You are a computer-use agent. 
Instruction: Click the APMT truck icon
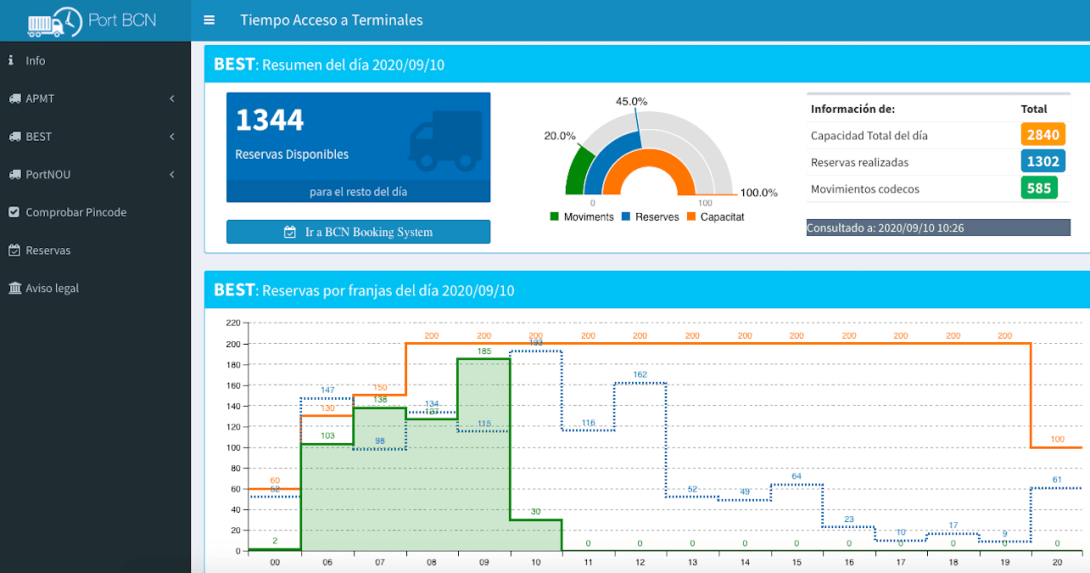tap(15, 99)
